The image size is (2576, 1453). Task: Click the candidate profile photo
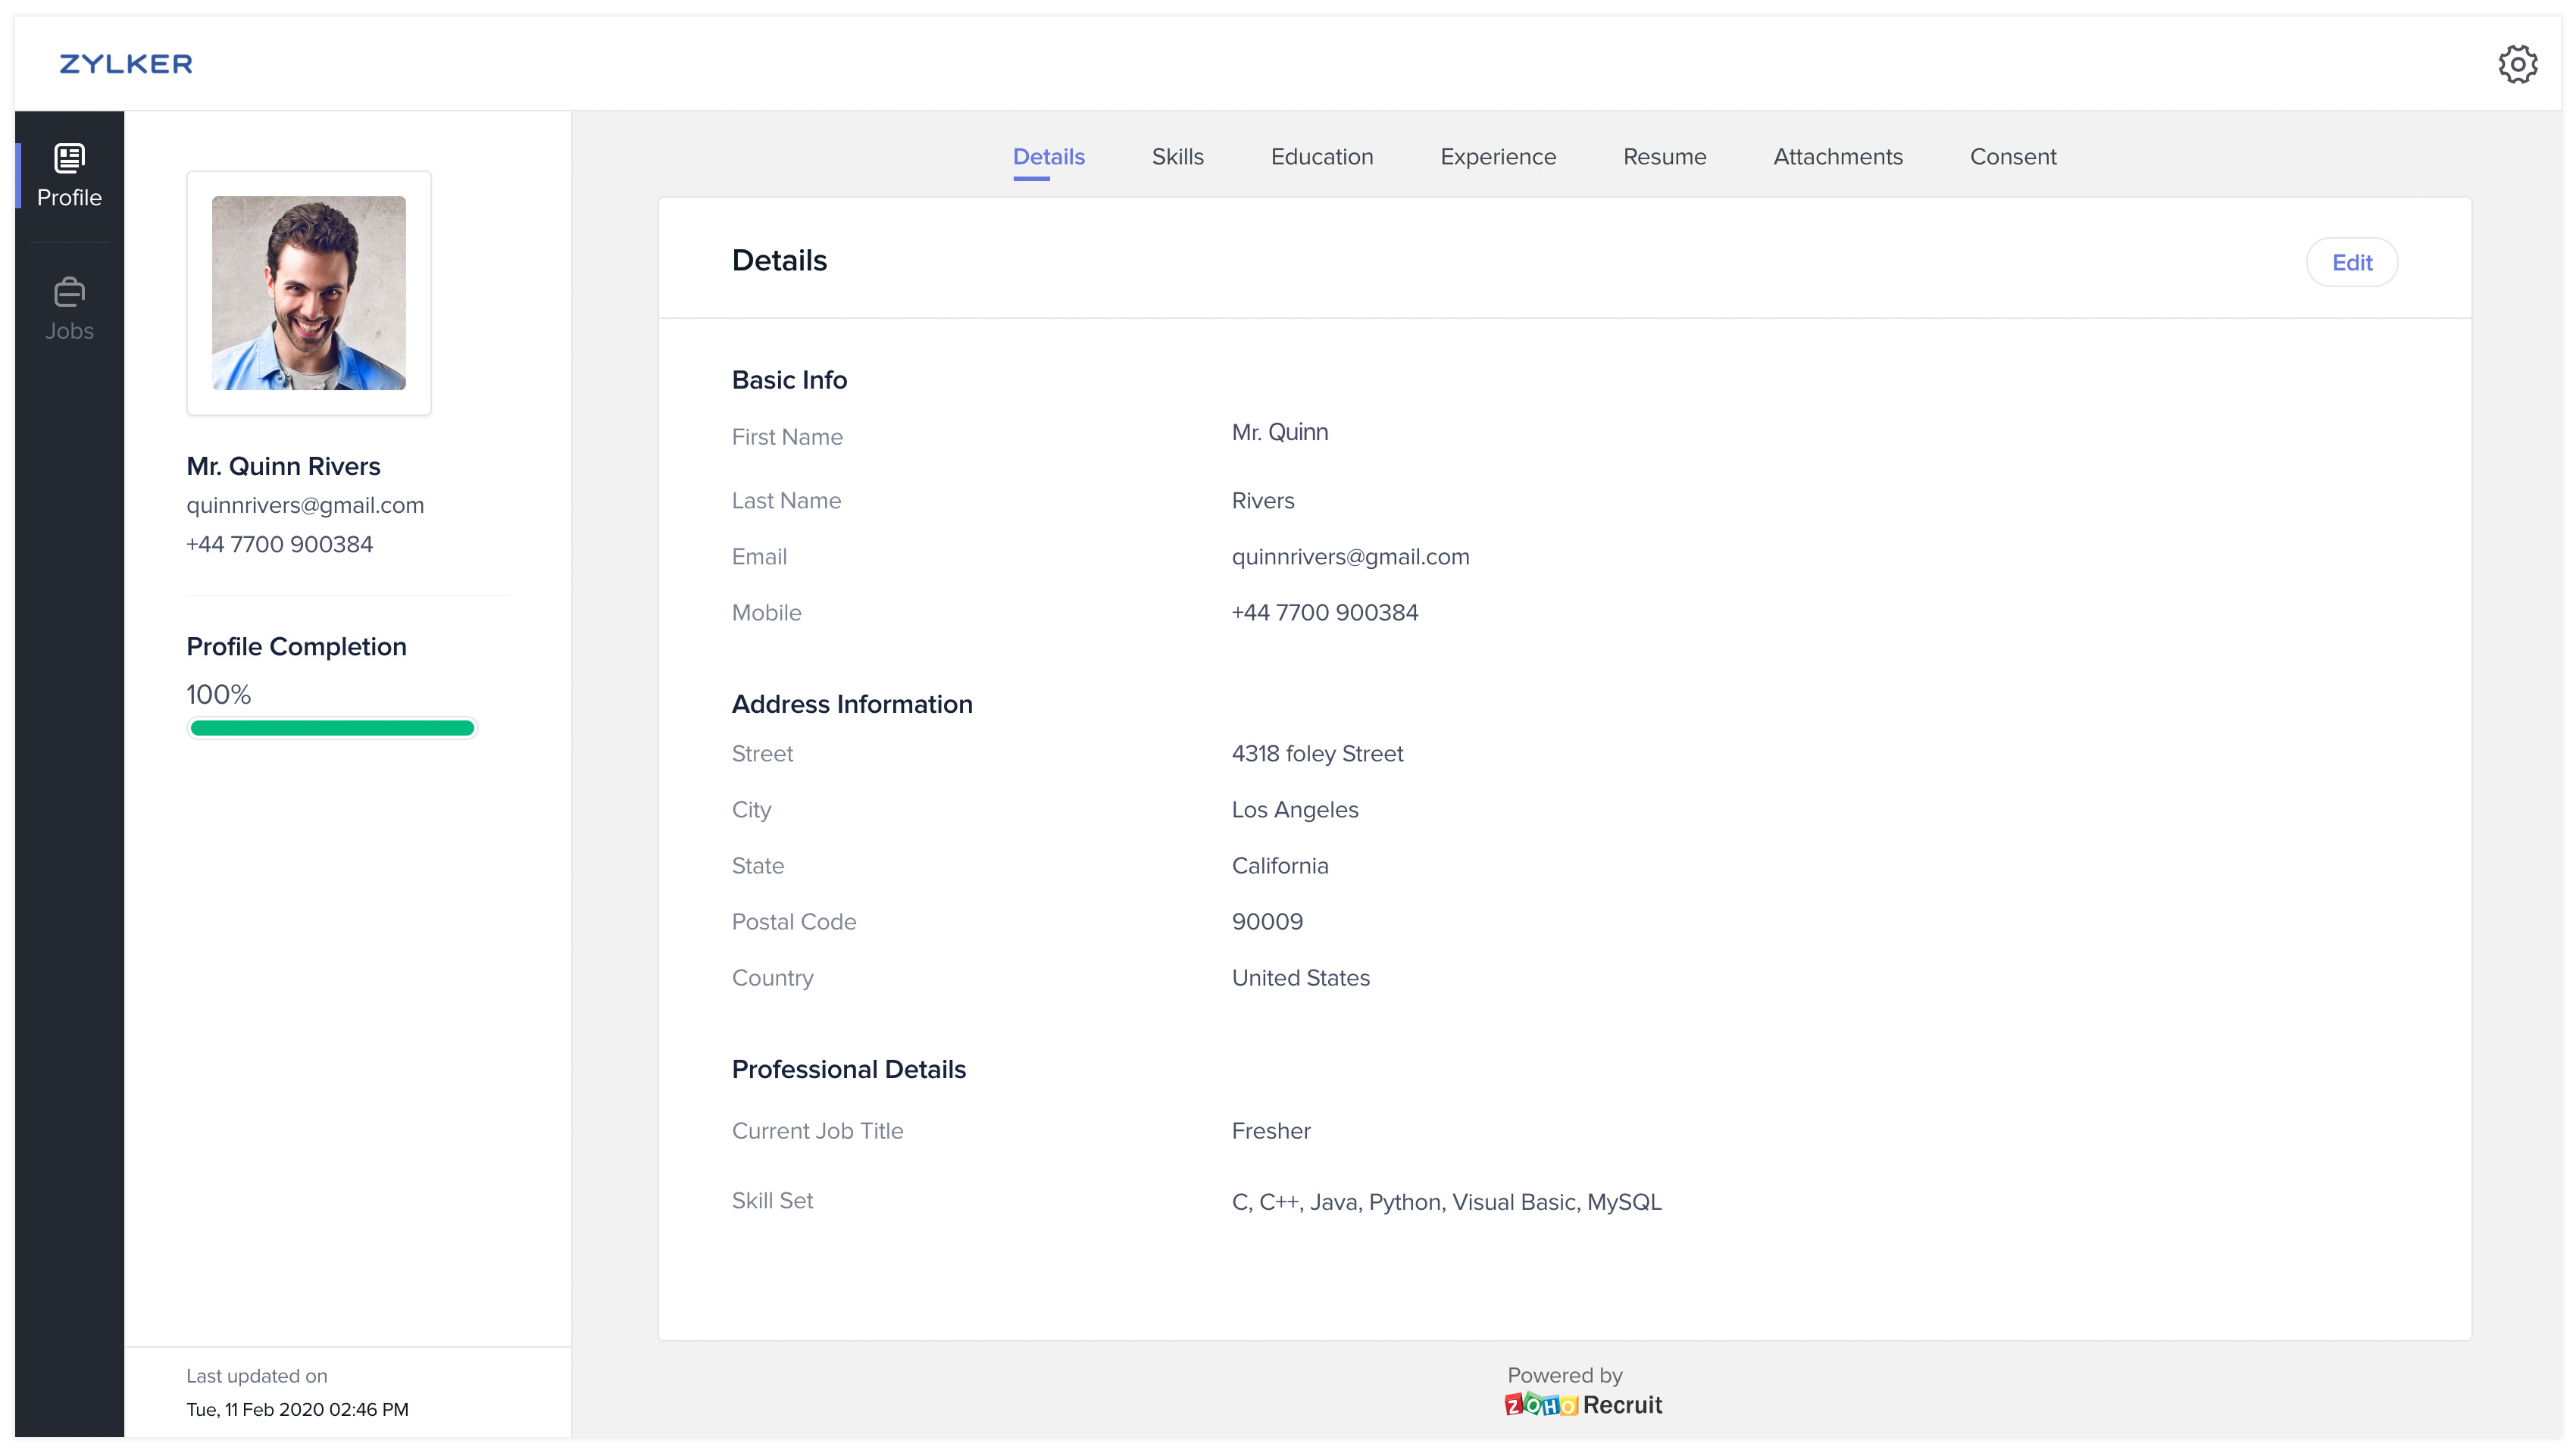[309, 293]
